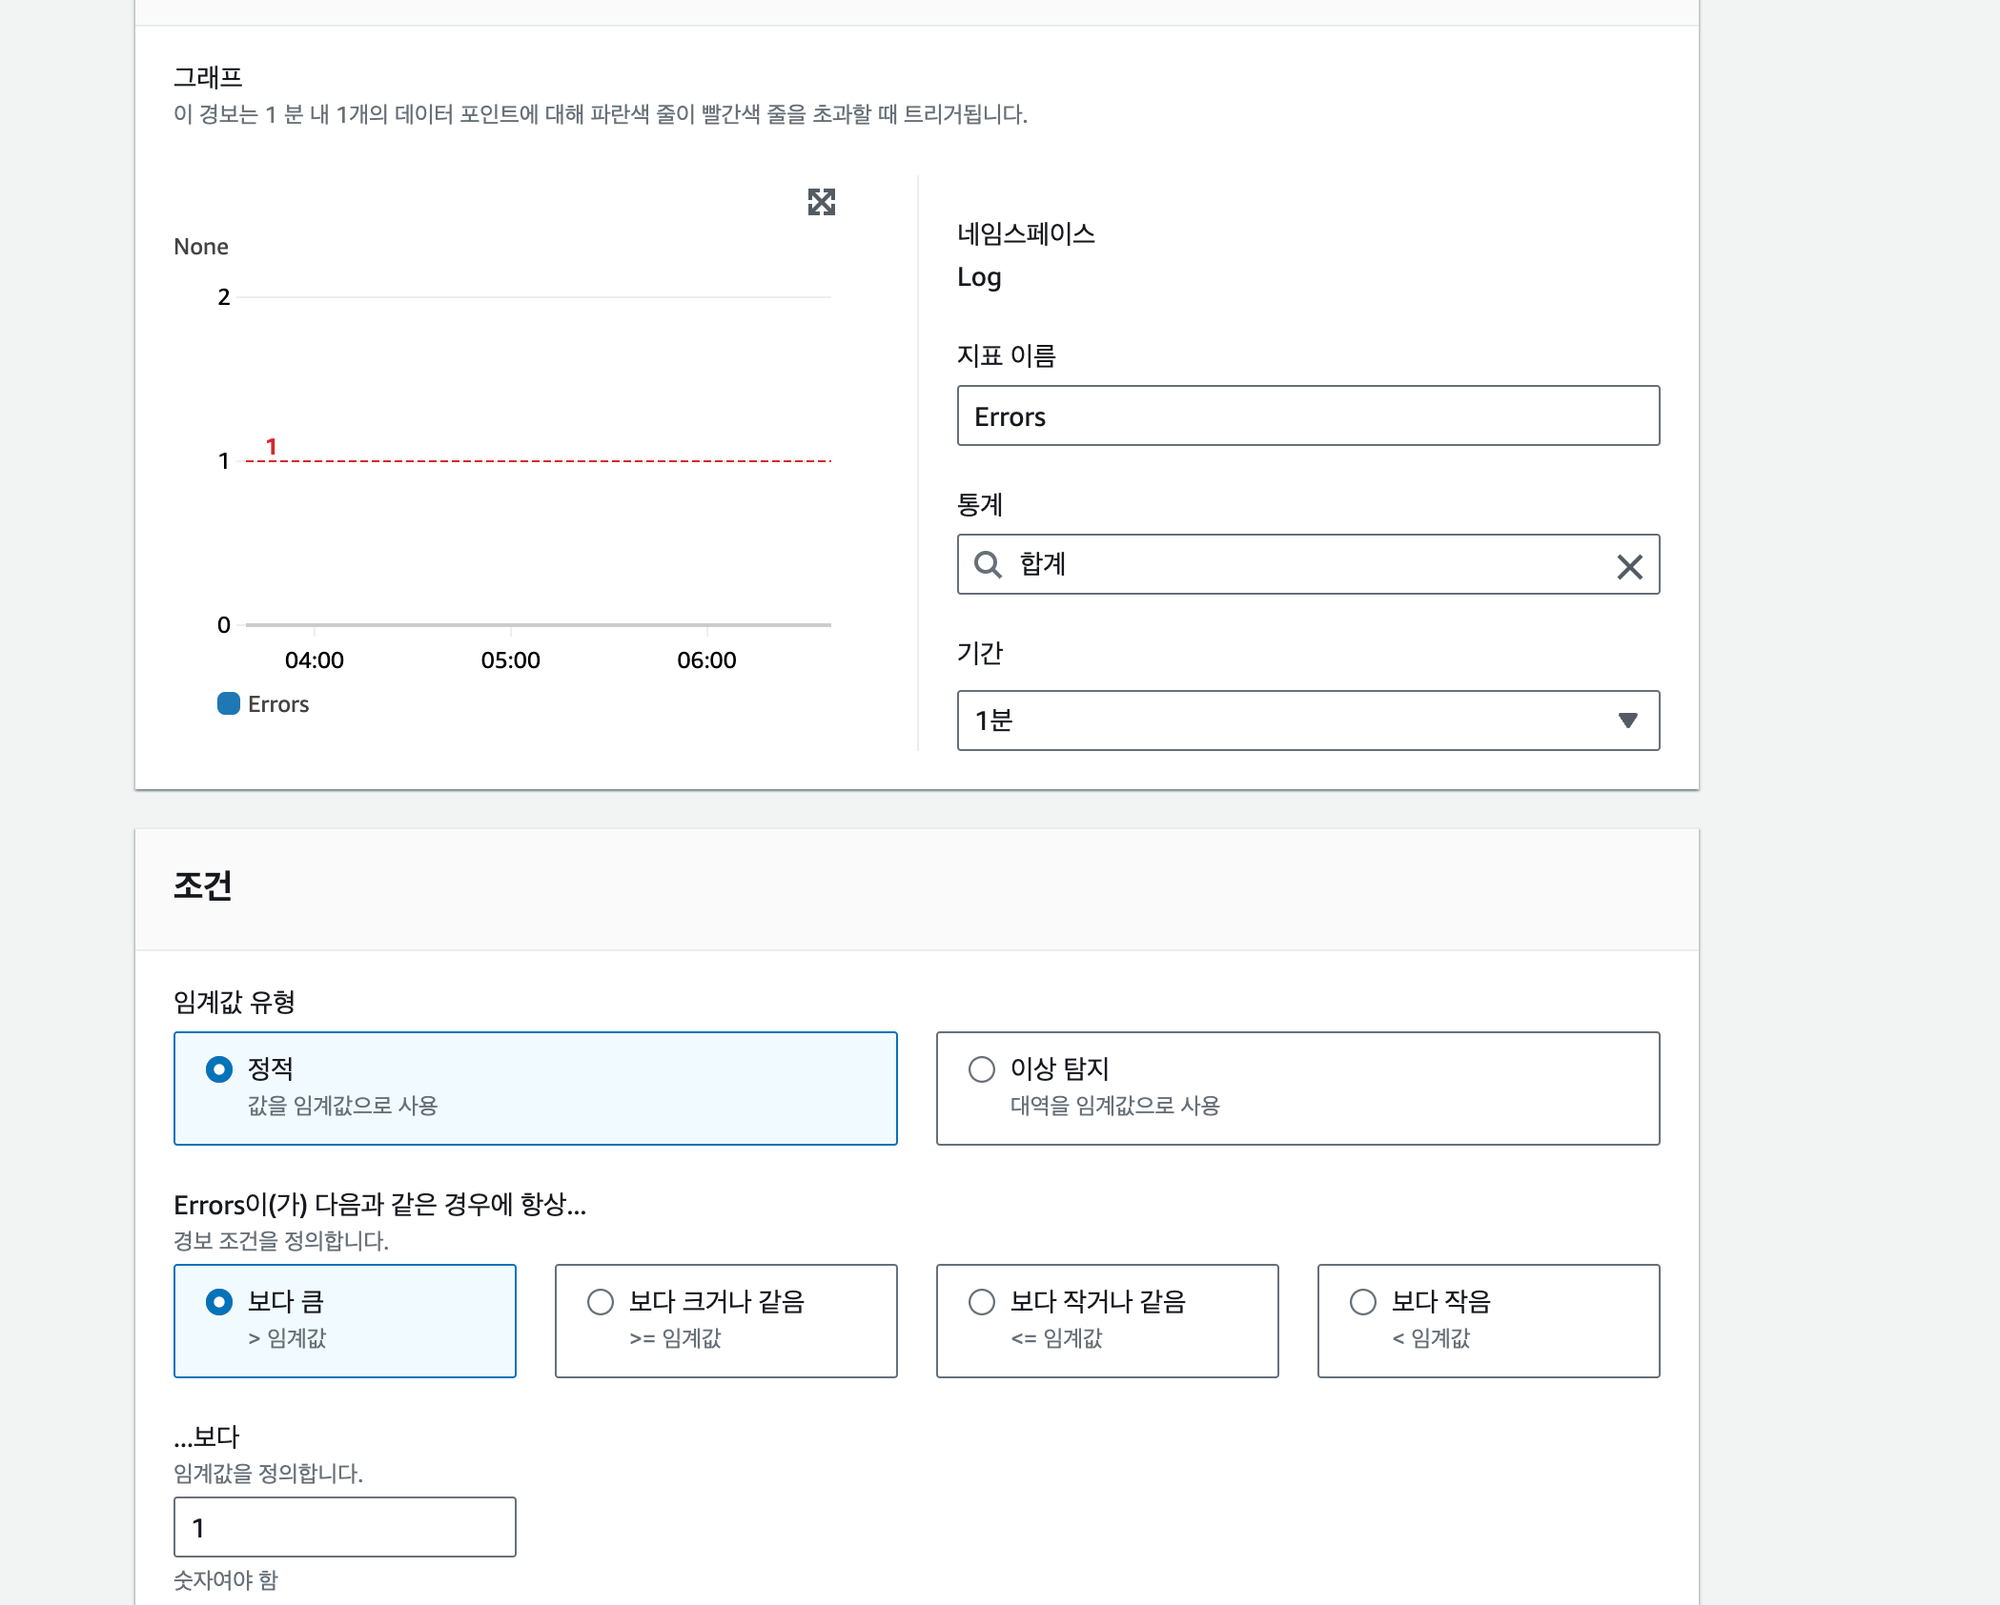Click the 04:00 time axis label
2000x1605 pixels.
click(x=314, y=660)
